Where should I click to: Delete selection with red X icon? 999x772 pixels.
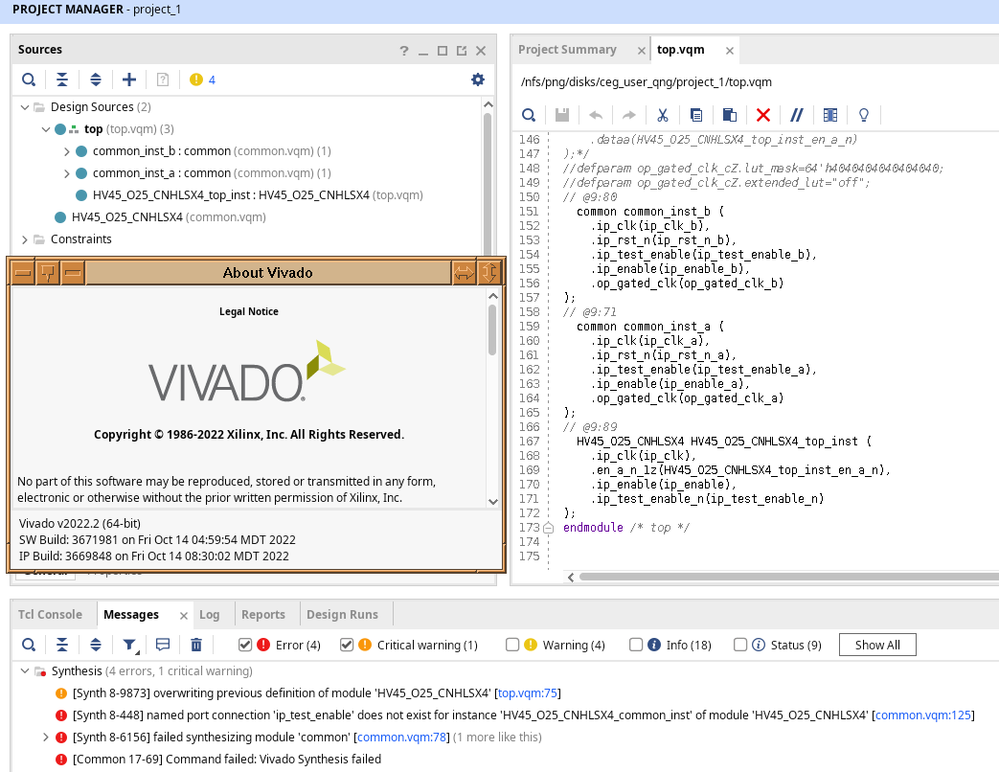(763, 115)
